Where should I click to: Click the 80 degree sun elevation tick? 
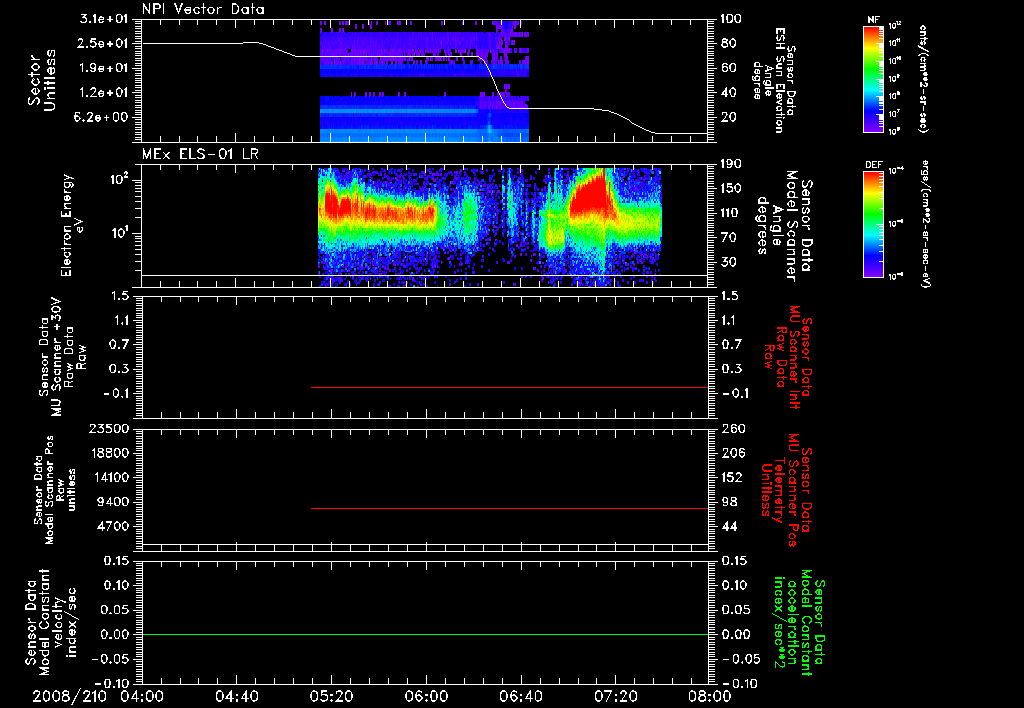coord(728,43)
